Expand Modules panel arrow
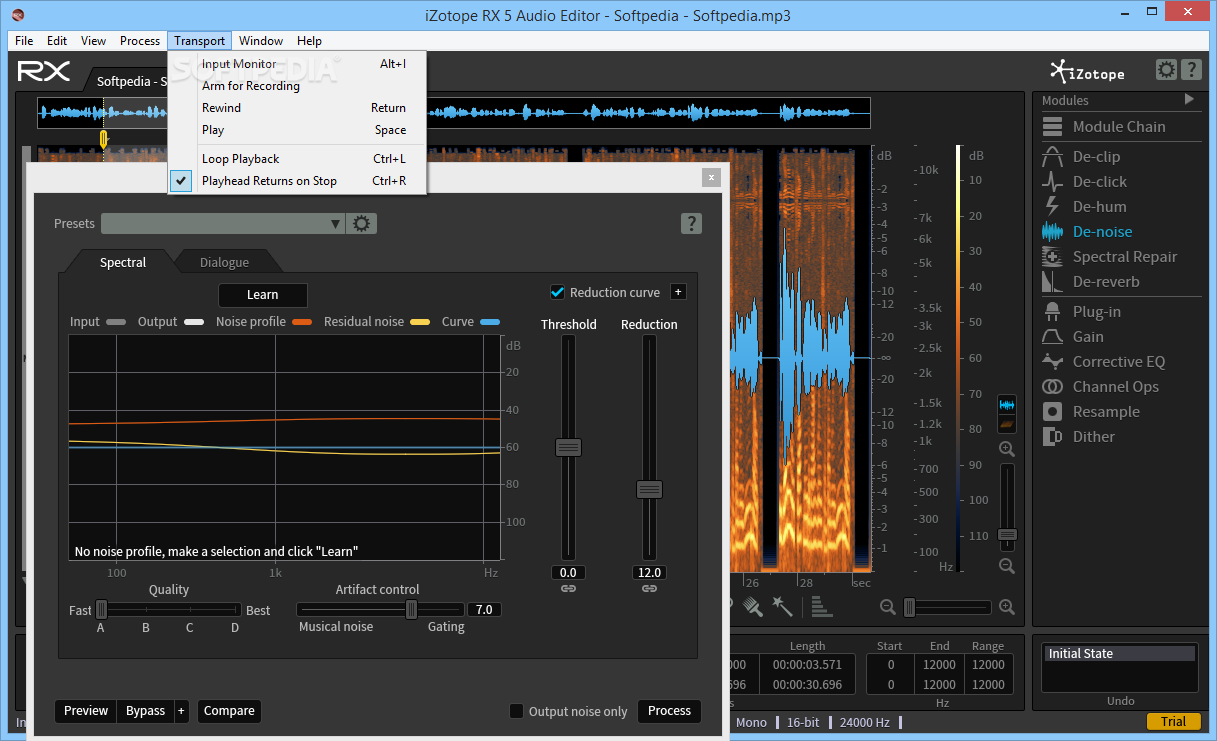This screenshot has height=741, width=1217. coord(1189,99)
